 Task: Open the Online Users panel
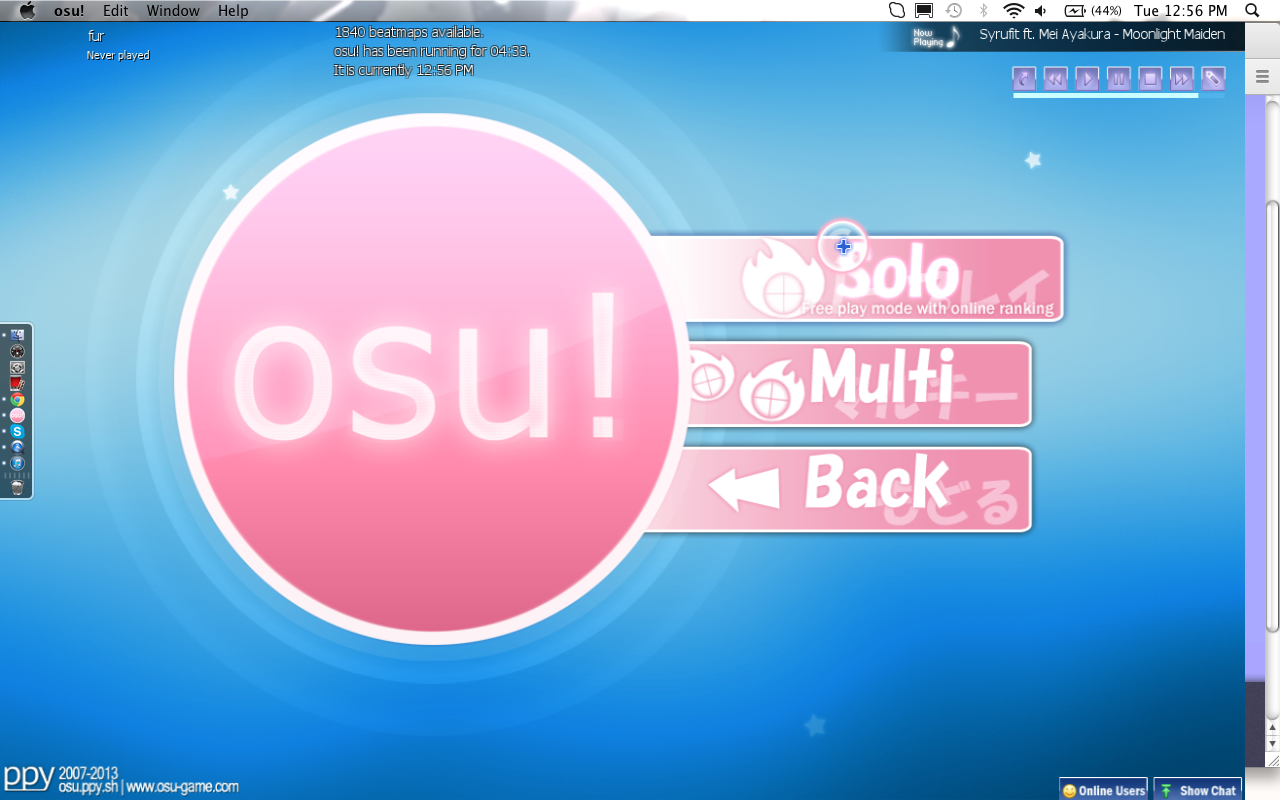1104,790
